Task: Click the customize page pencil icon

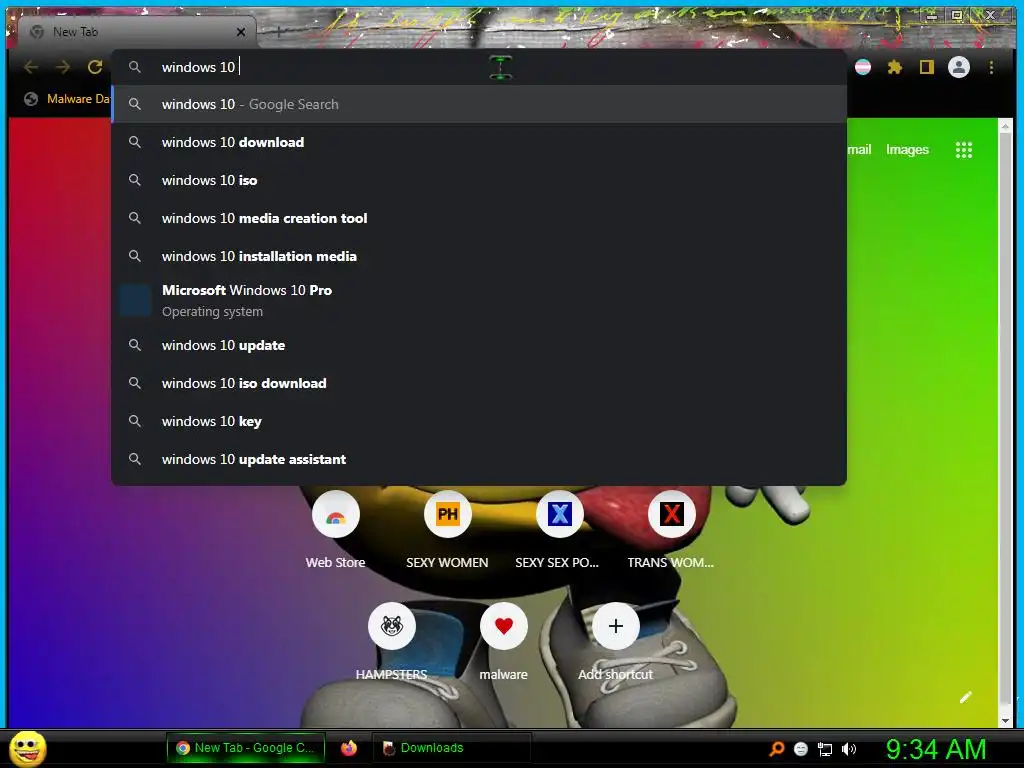Action: pos(965,697)
